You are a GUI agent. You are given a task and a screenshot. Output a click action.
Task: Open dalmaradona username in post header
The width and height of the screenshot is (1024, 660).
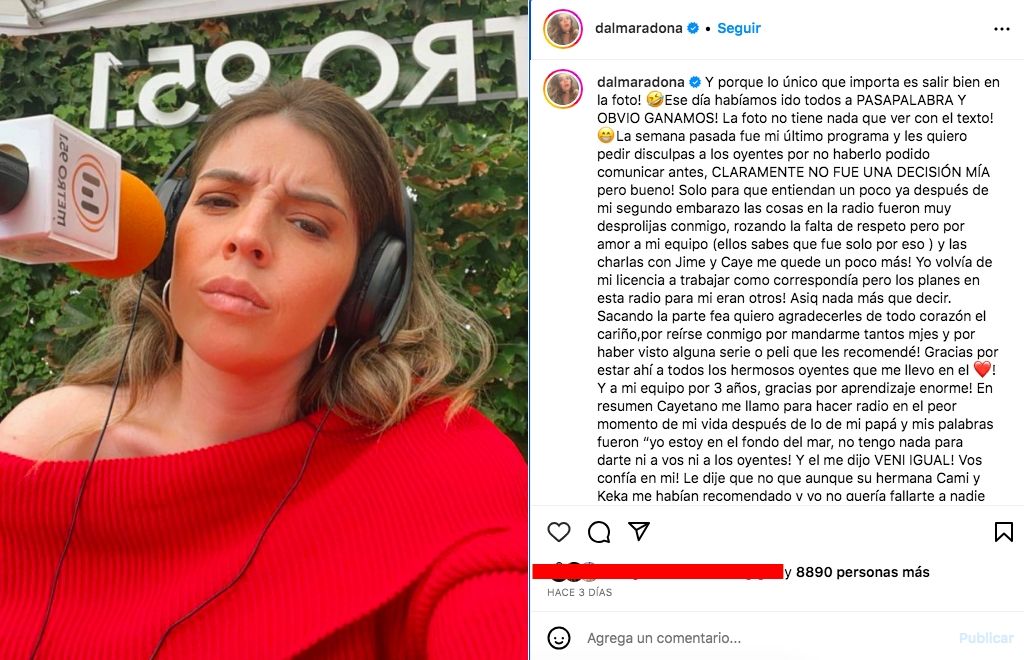(639, 28)
